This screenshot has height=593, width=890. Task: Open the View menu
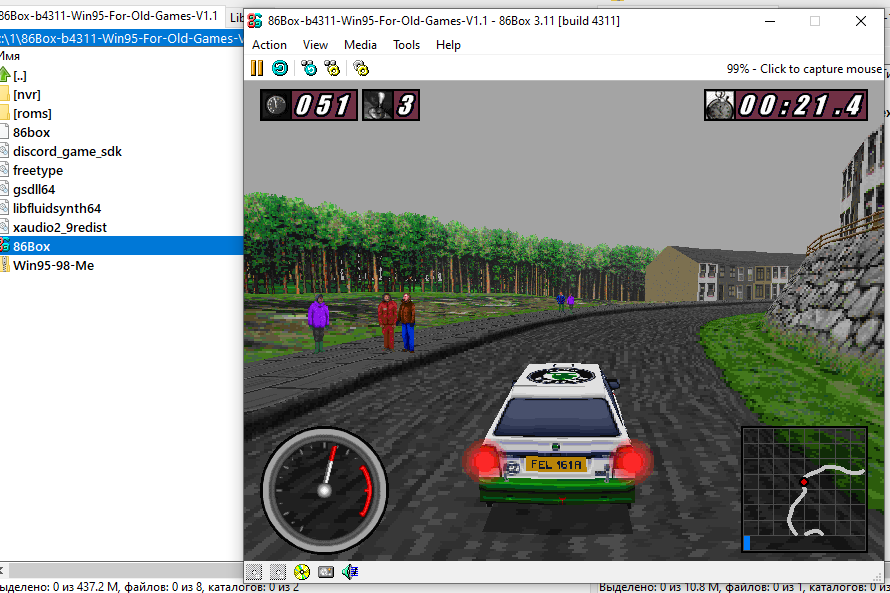click(315, 45)
